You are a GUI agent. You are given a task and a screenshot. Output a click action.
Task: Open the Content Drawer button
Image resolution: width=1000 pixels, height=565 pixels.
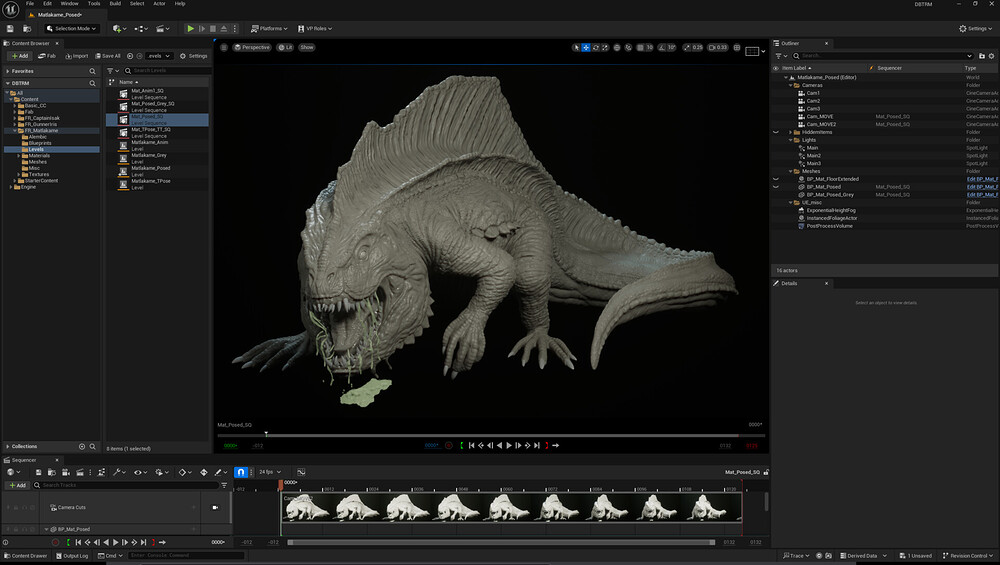(x=27, y=555)
